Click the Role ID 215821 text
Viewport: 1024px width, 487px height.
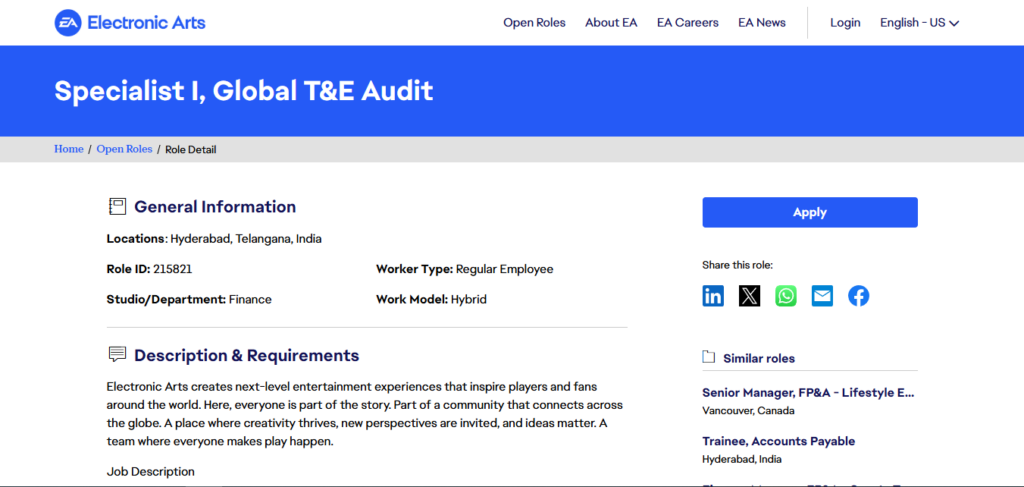click(x=150, y=269)
